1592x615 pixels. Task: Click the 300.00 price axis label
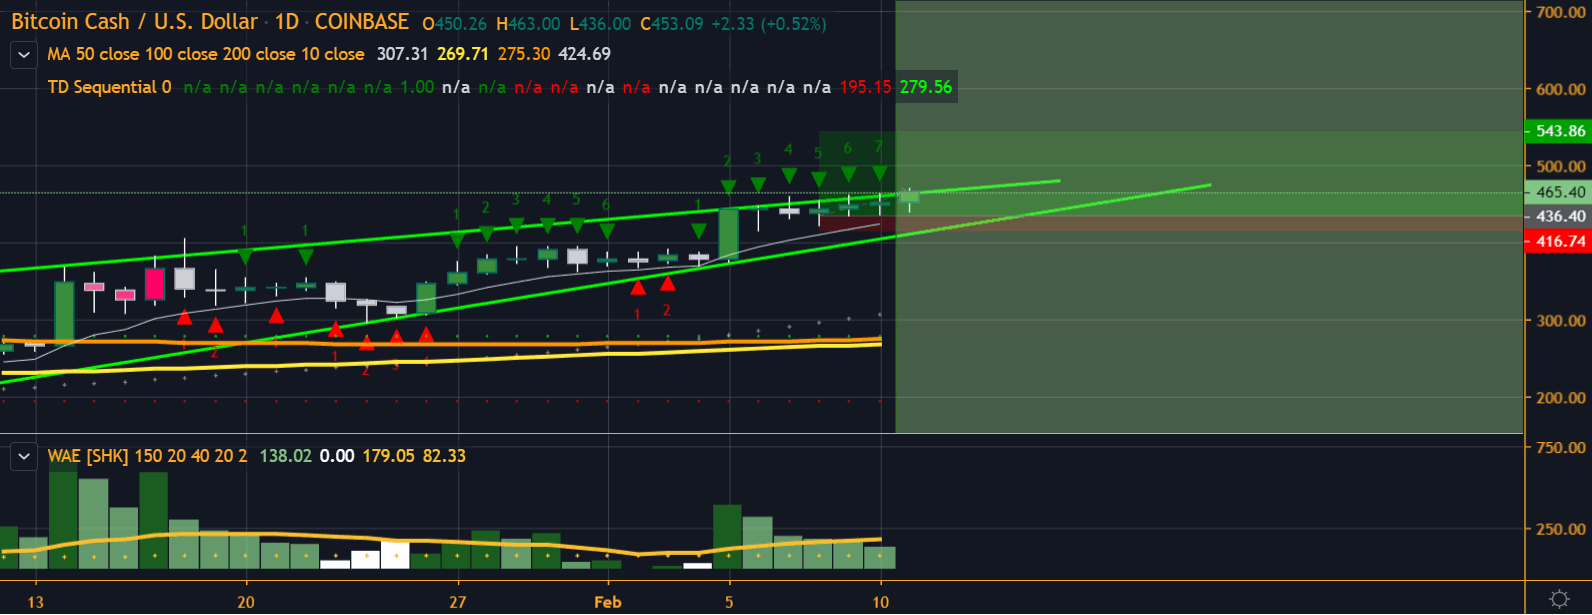click(x=1561, y=321)
